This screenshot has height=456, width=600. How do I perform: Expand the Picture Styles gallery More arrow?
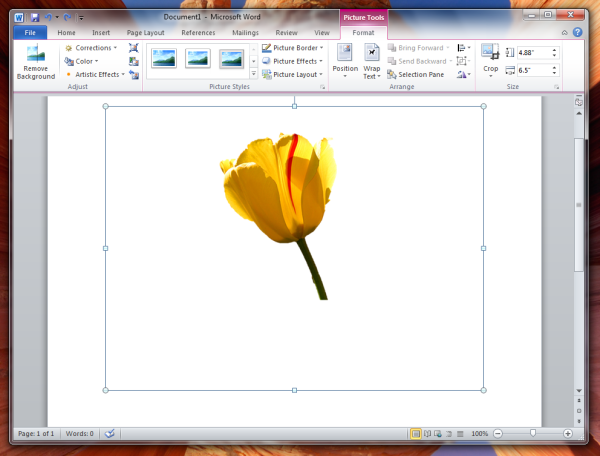(253, 73)
